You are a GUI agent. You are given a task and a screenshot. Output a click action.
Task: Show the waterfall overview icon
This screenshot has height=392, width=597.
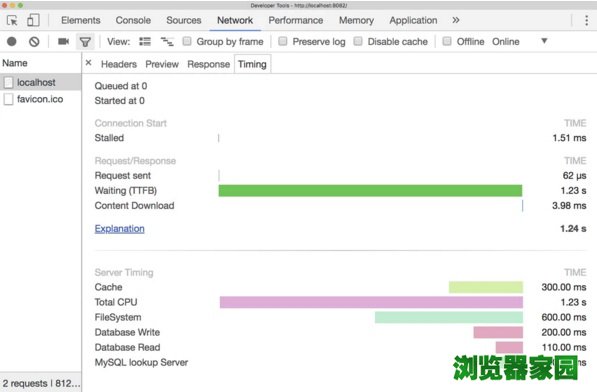pyautogui.click(x=167, y=41)
